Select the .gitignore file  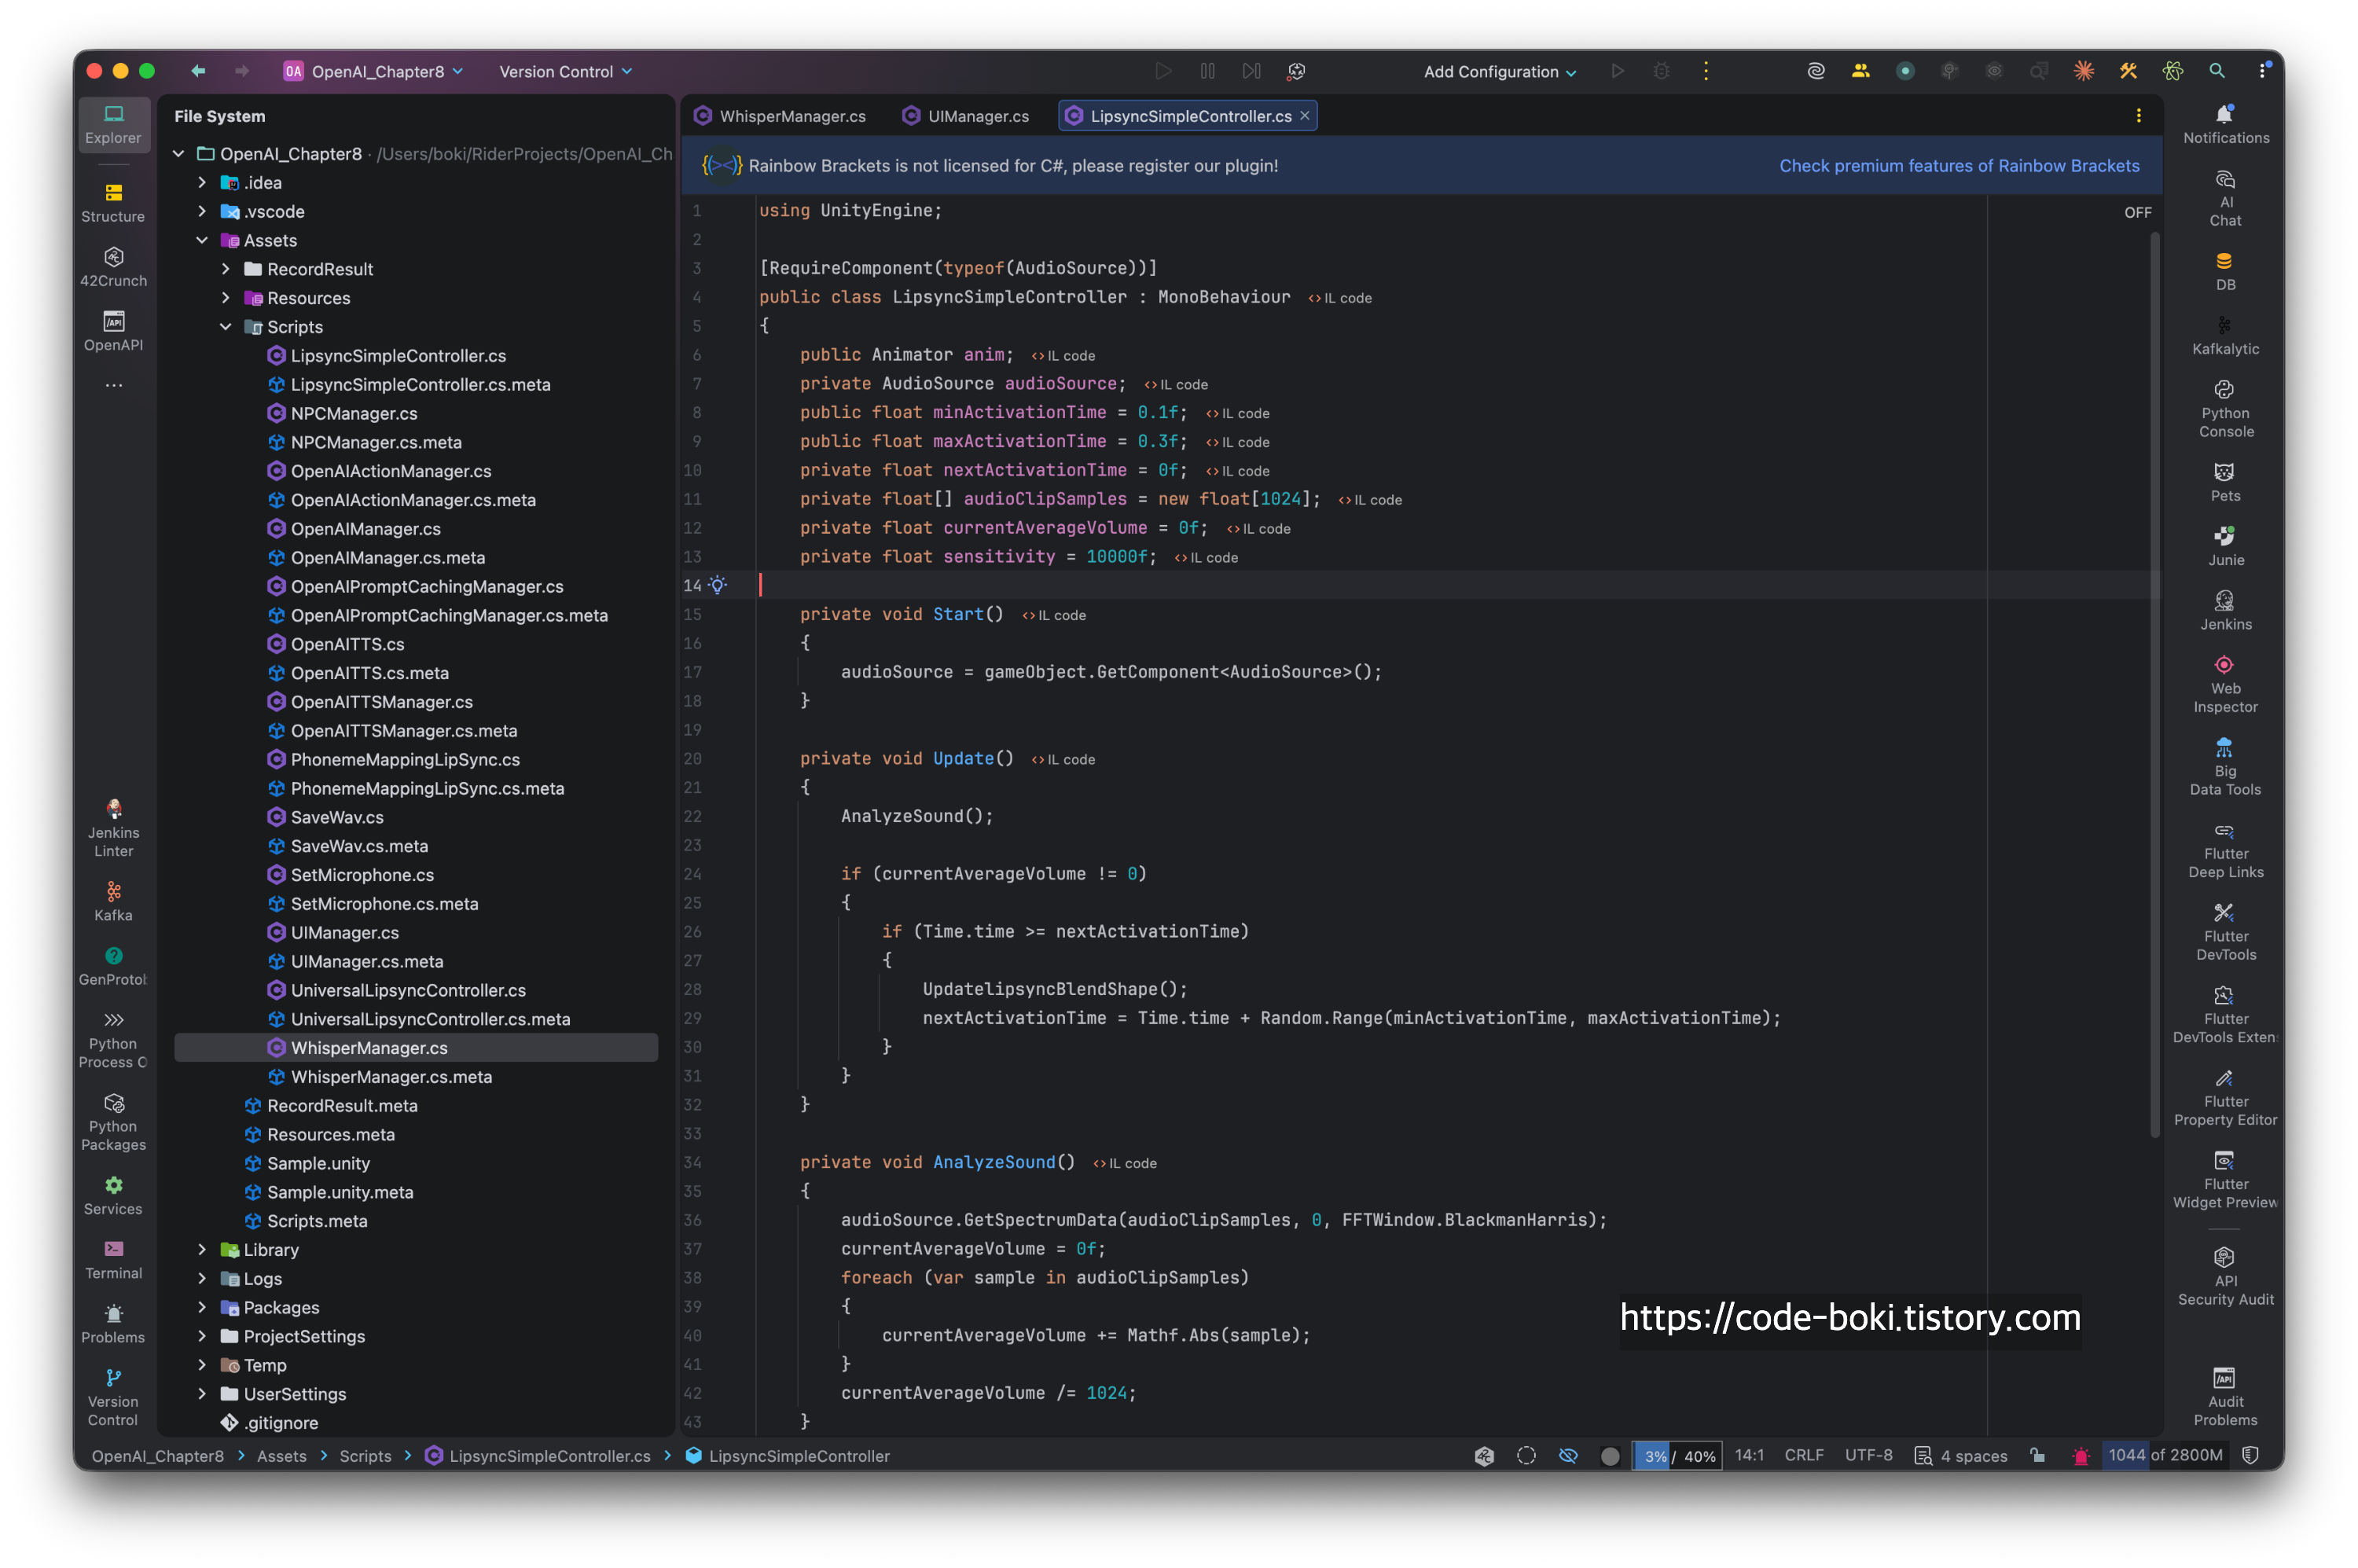click(280, 1423)
